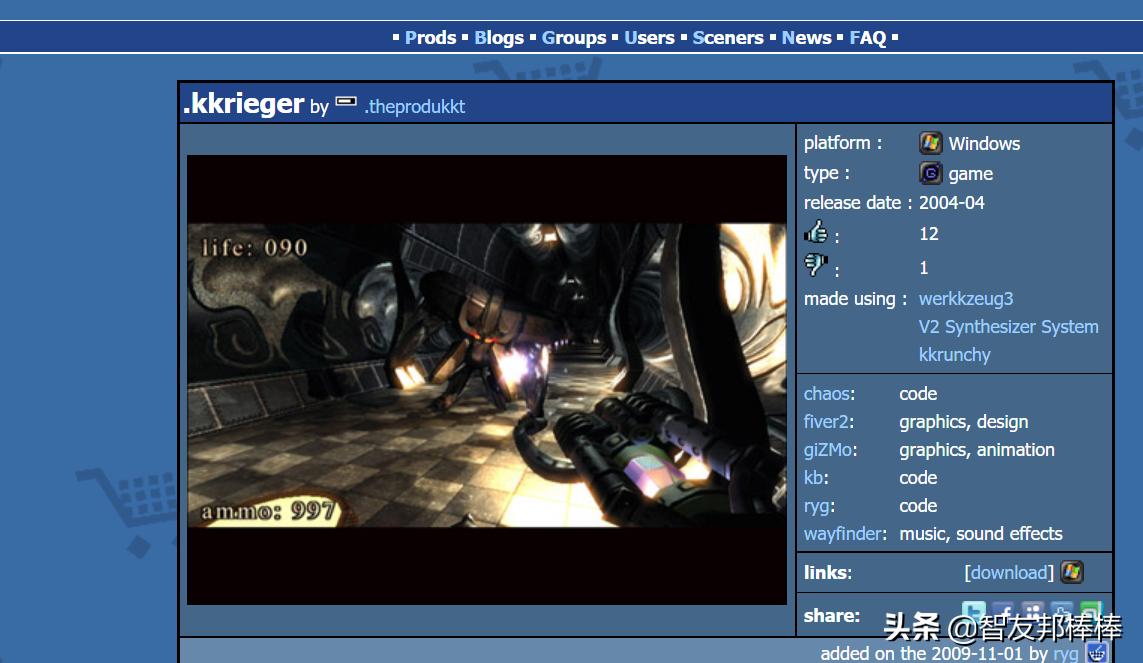Open kb scener profile
The image size is (1143, 663).
point(814,478)
